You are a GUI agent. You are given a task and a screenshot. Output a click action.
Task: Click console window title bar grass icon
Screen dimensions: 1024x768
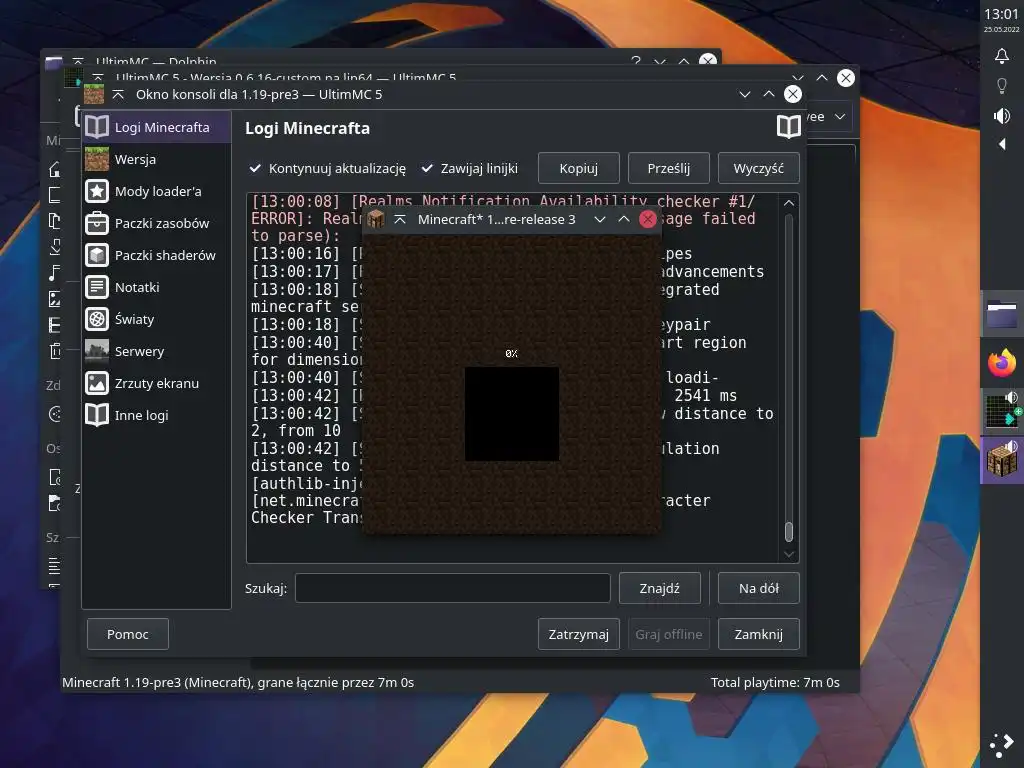(x=94, y=94)
